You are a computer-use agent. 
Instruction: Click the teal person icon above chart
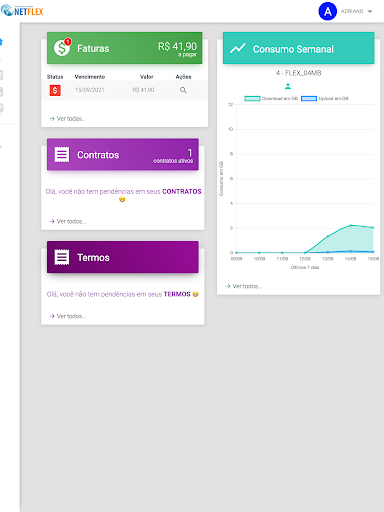coord(288,86)
